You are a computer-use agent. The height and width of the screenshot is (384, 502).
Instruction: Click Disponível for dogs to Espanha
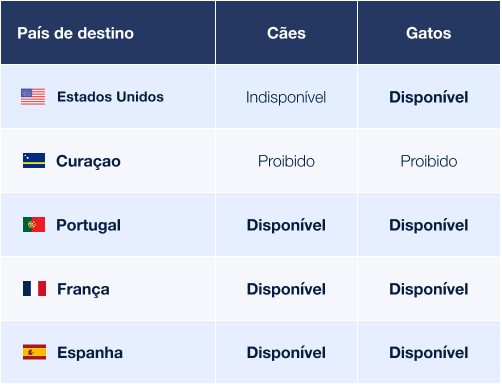286,353
